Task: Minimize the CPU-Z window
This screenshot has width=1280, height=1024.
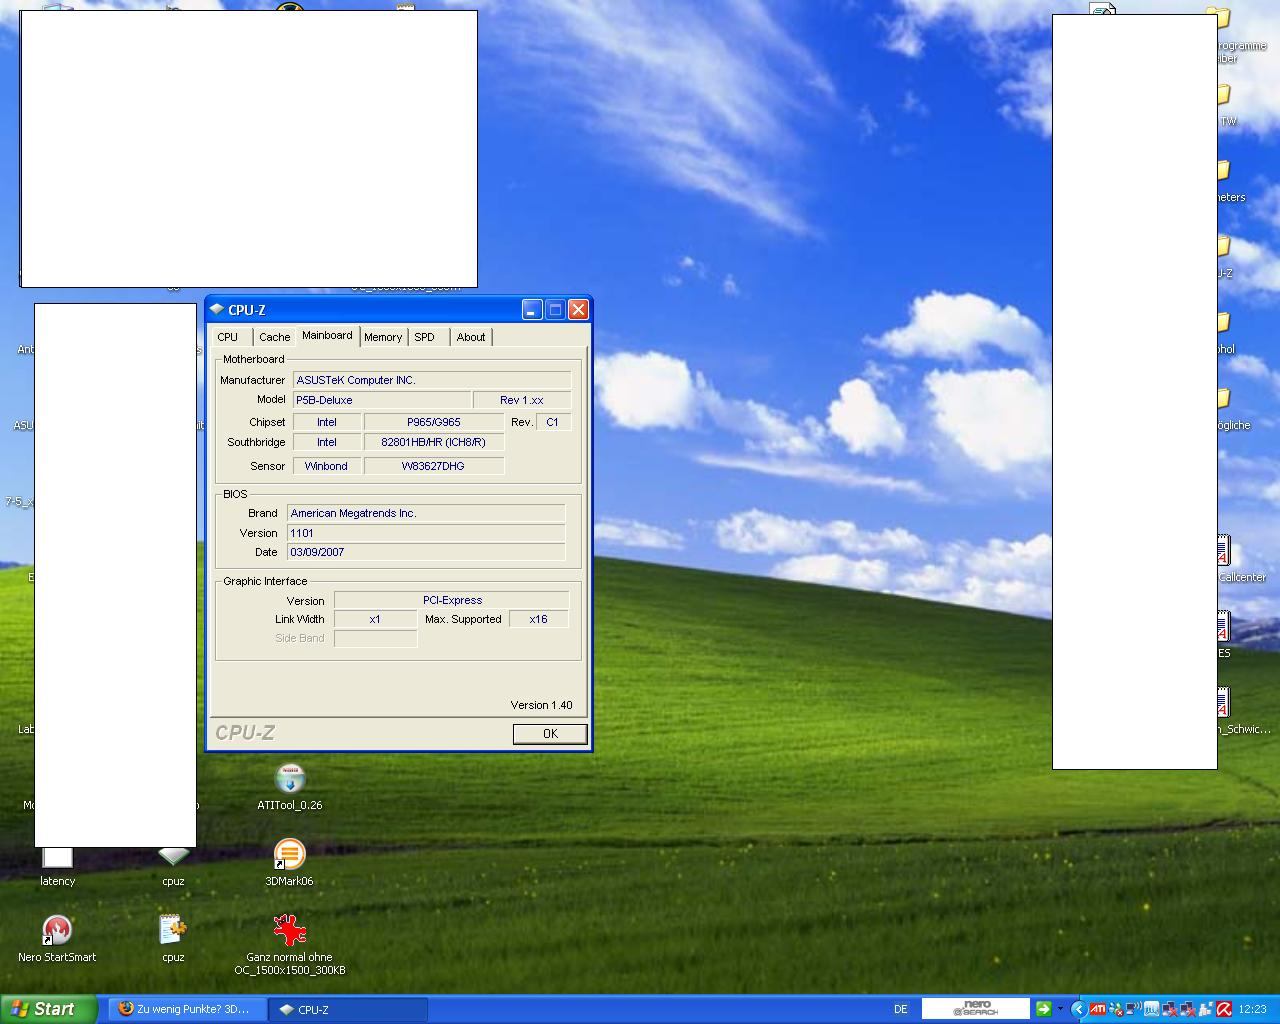Action: (532, 310)
